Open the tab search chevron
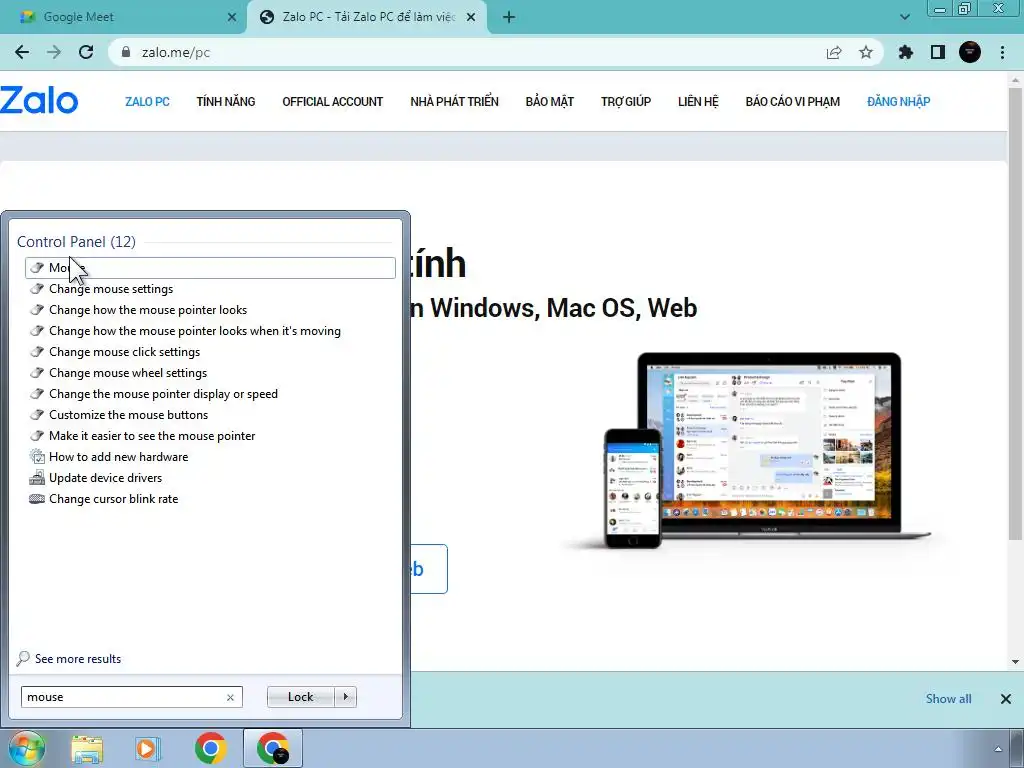The width and height of the screenshot is (1024, 768). click(x=904, y=17)
